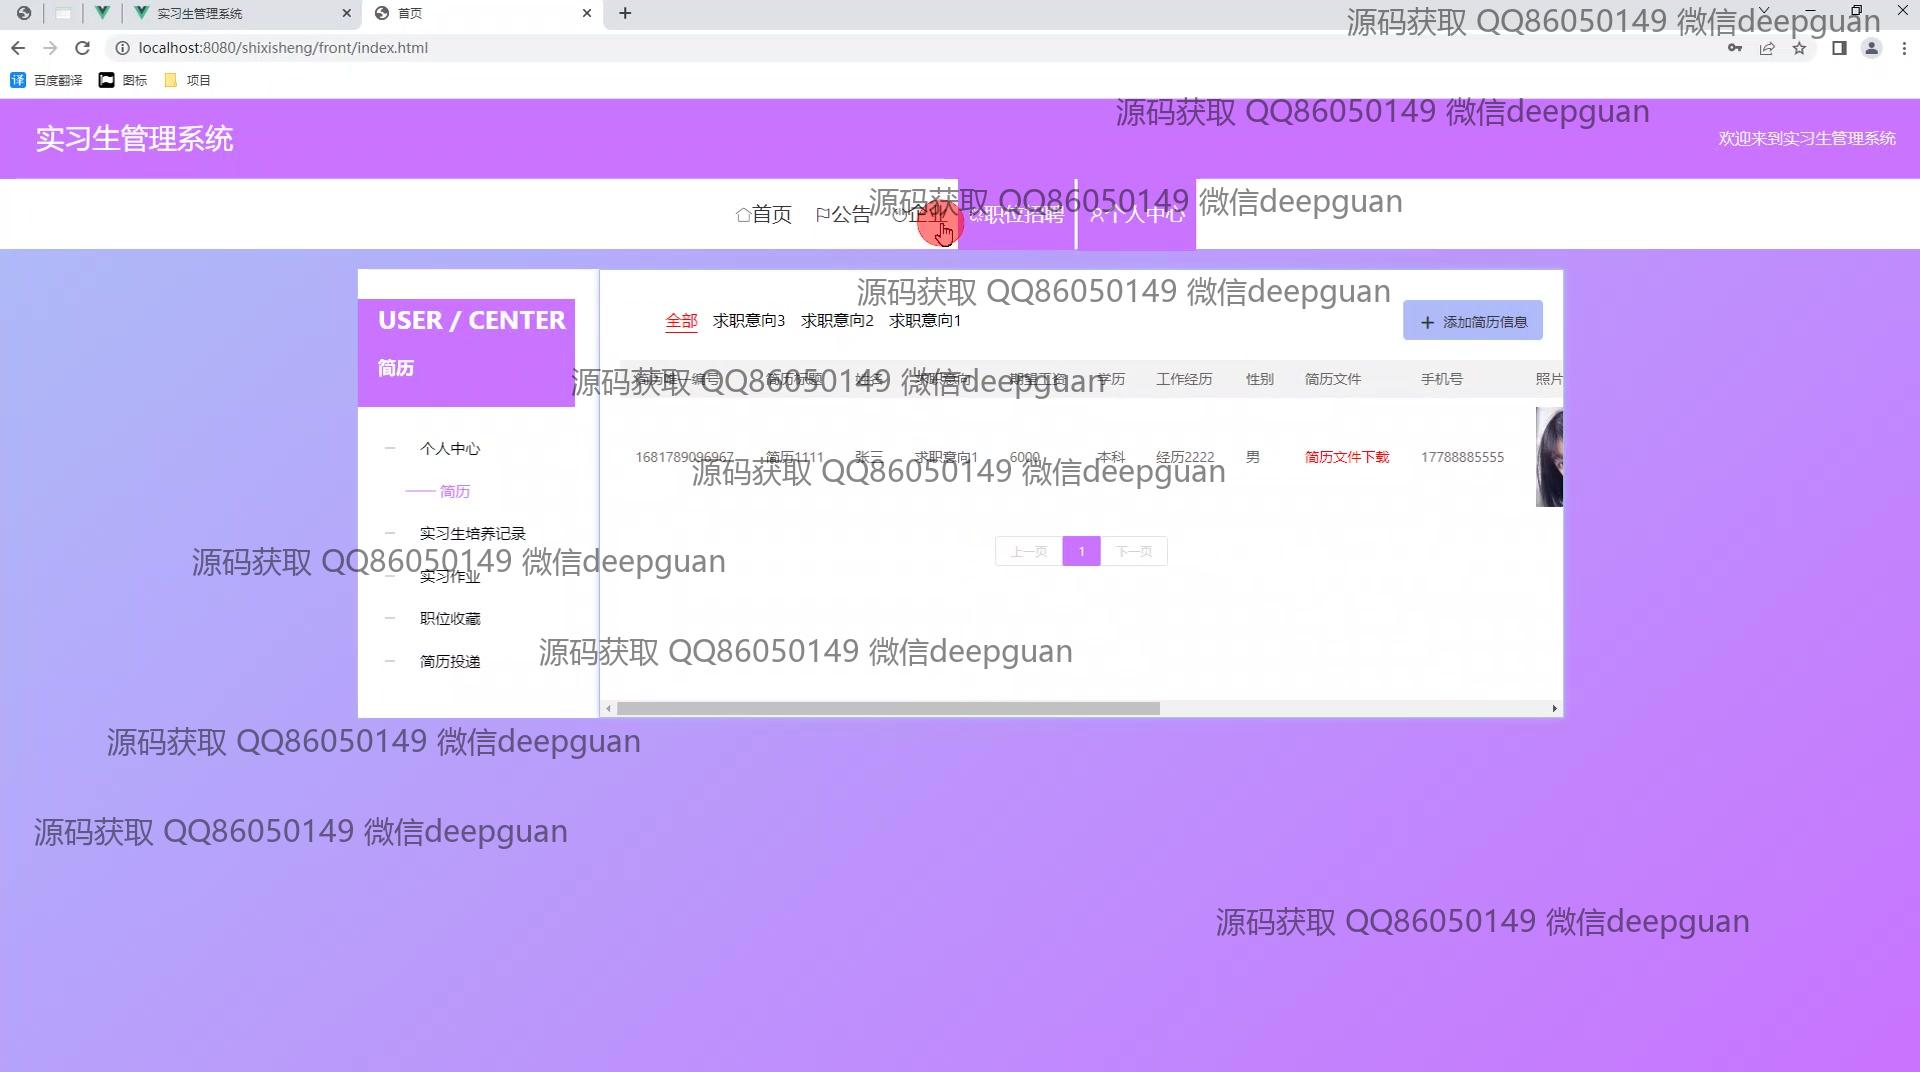Switch to the 求职意向2 filter tab
The image size is (1920, 1072).
click(x=837, y=321)
